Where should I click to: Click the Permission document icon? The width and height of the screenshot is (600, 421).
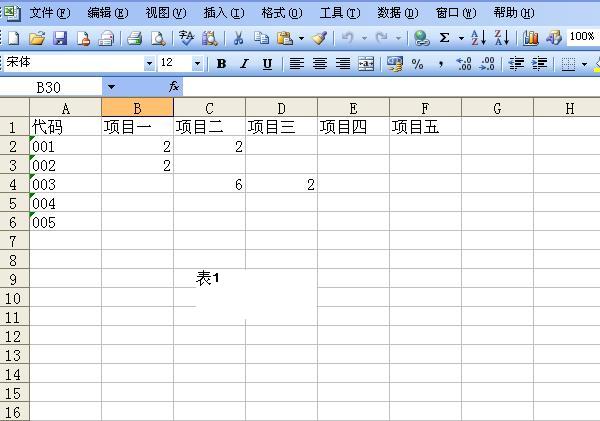[x=83, y=38]
